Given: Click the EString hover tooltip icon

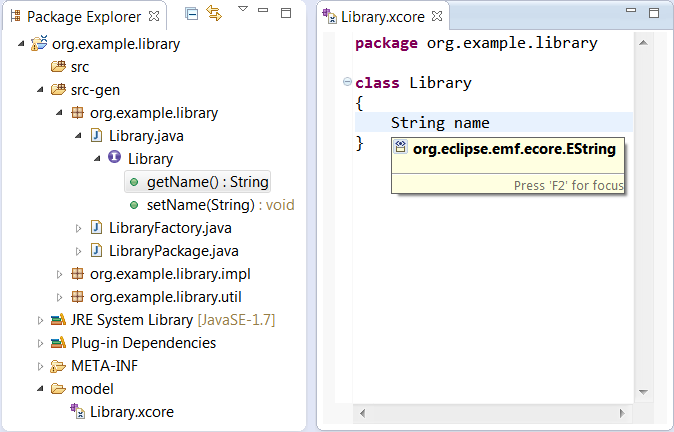Looking at the screenshot, I should (x=399, y=149).
